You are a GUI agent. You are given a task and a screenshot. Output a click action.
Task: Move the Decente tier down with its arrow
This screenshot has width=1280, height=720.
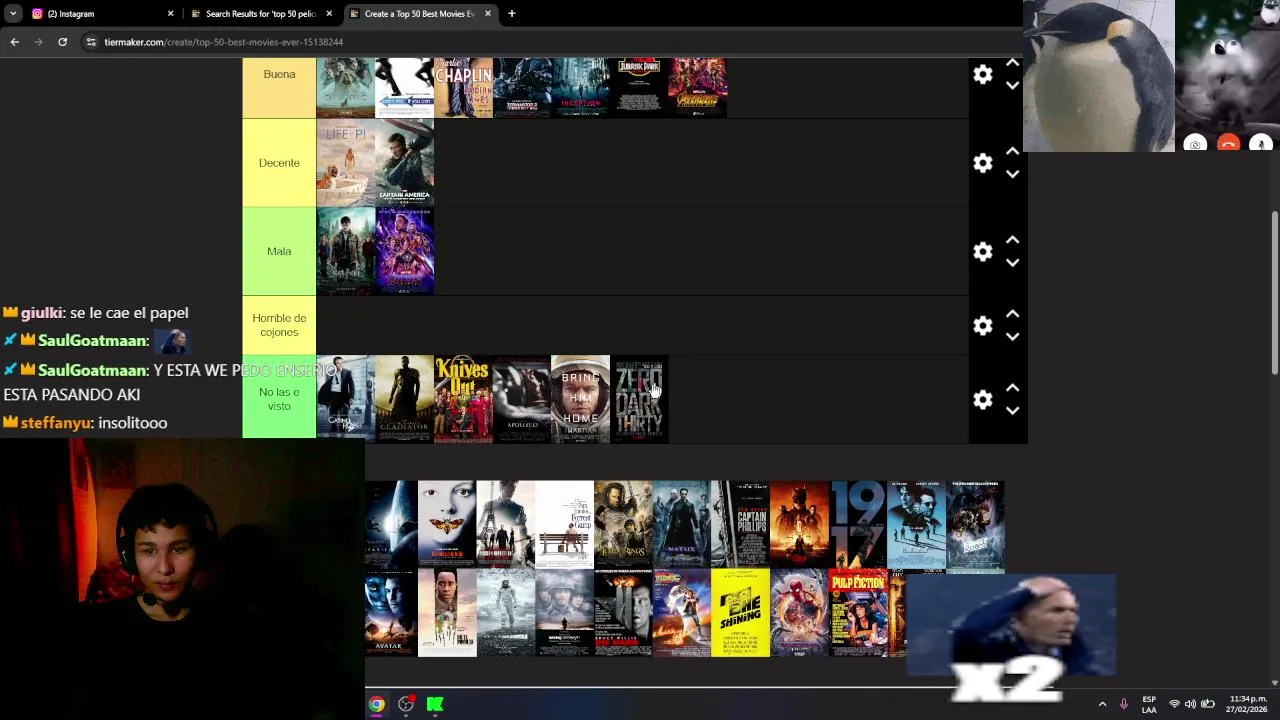click(x=1012, y=174)
